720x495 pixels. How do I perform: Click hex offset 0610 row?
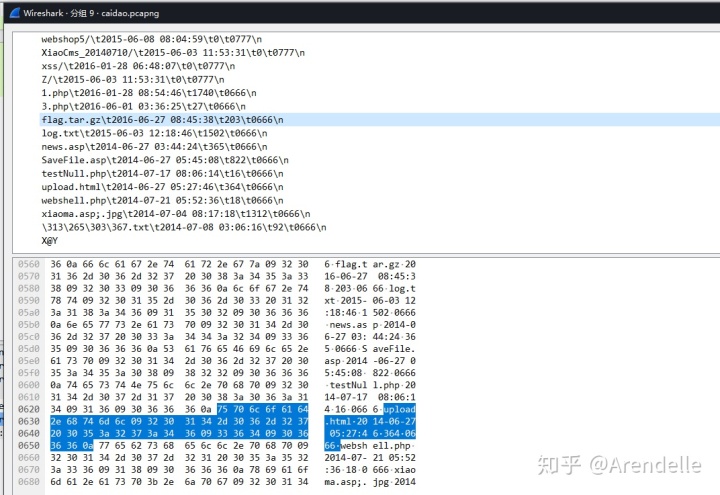tap(217, 397)
